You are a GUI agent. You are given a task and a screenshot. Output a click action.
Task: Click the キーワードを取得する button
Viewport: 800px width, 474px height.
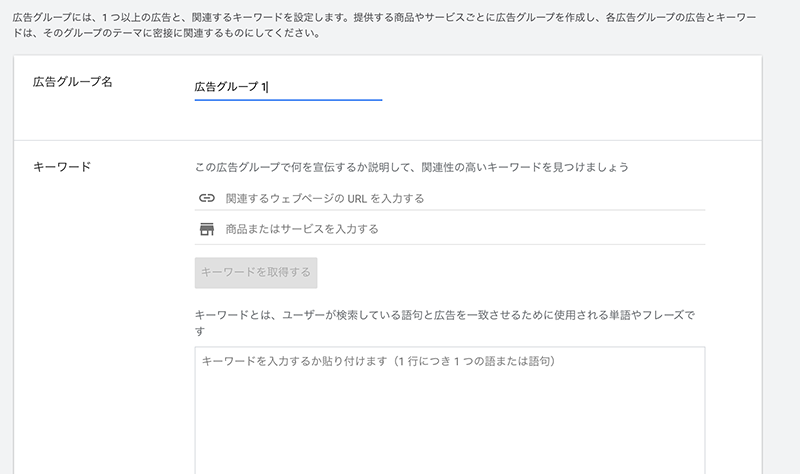click(256, 272)
